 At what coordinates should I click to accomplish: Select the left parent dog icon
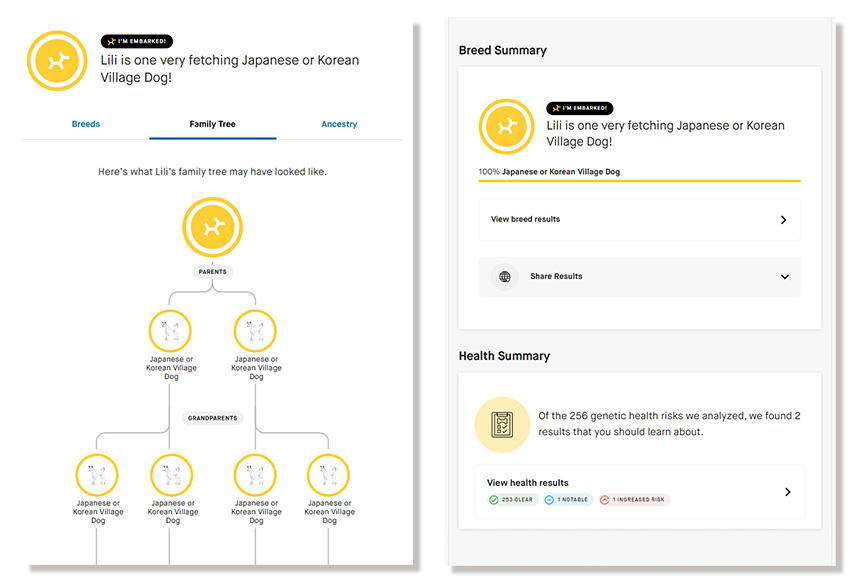pos(170,331)
